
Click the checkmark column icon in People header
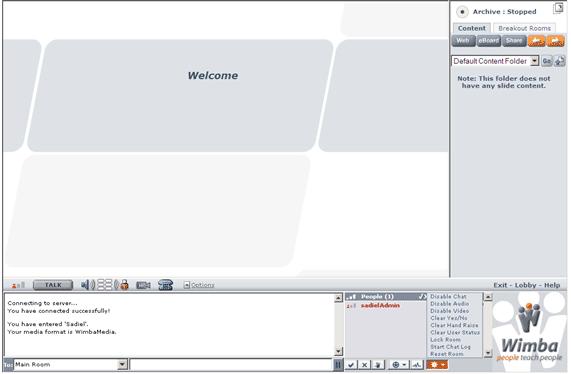coord(422,297)
